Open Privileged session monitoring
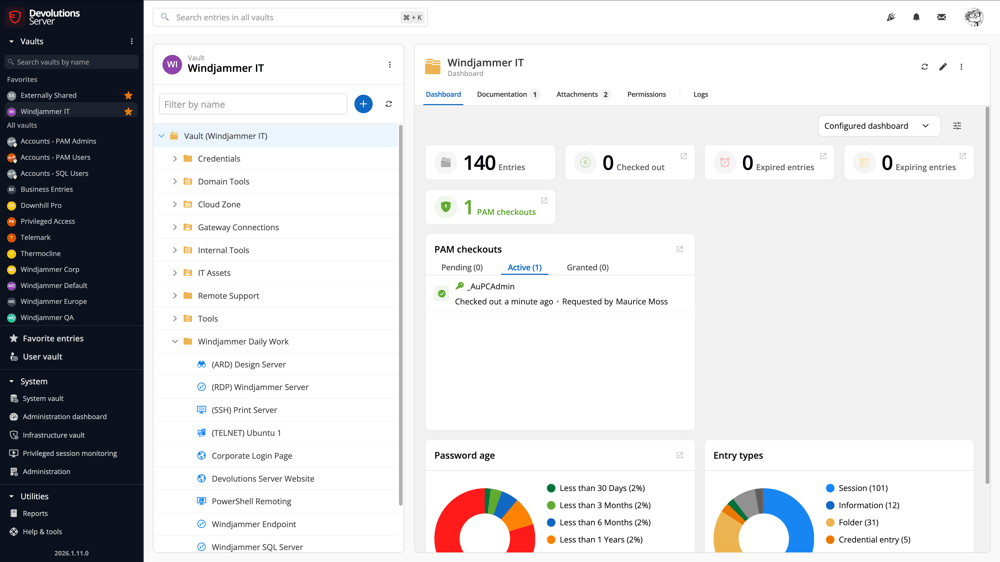The image size is (1000, 562). pyautogui.click(x=70, y=453)
